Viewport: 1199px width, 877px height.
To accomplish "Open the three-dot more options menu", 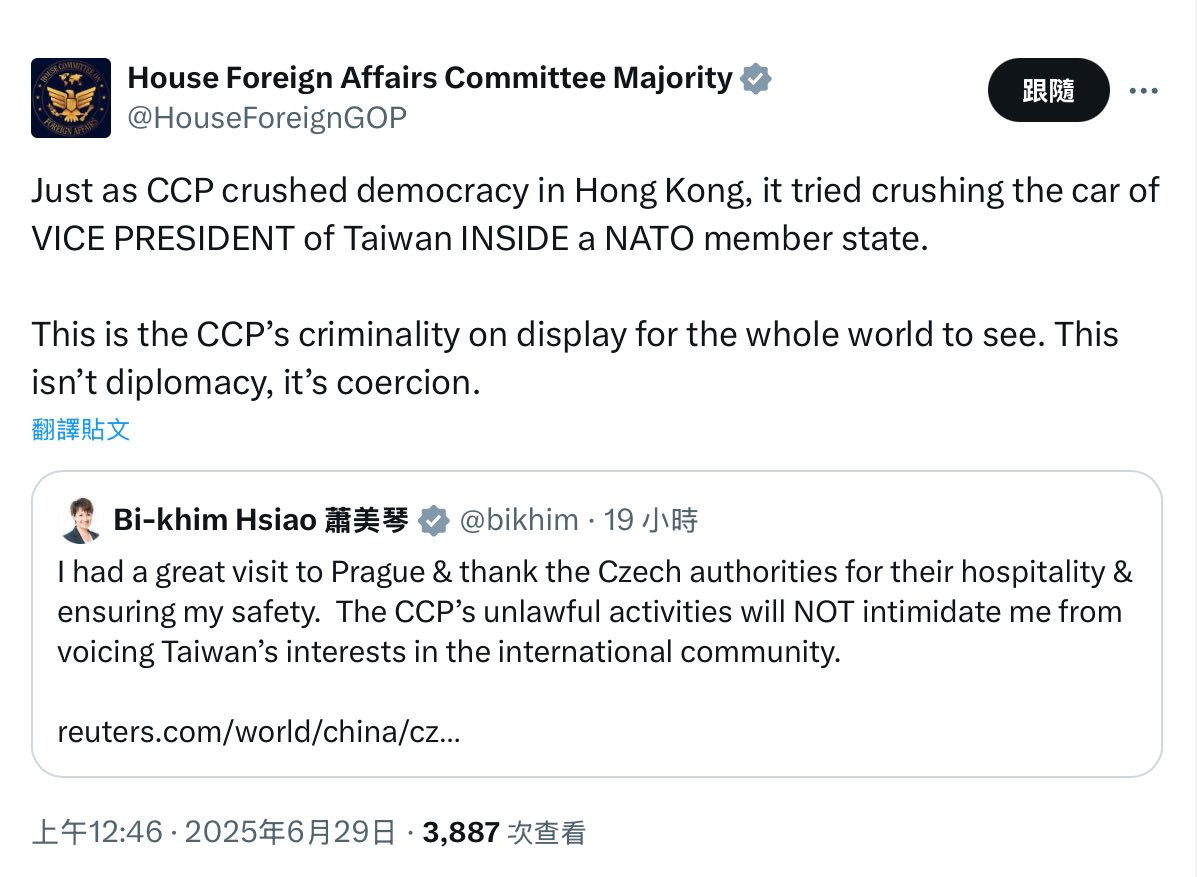I will pyautogui.click(x=1143, y=91).
